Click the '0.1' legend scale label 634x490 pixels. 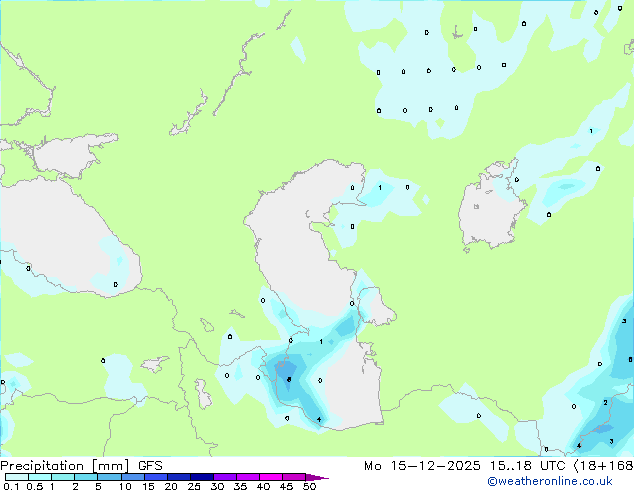pyautogui.click(x=11, y=486)
